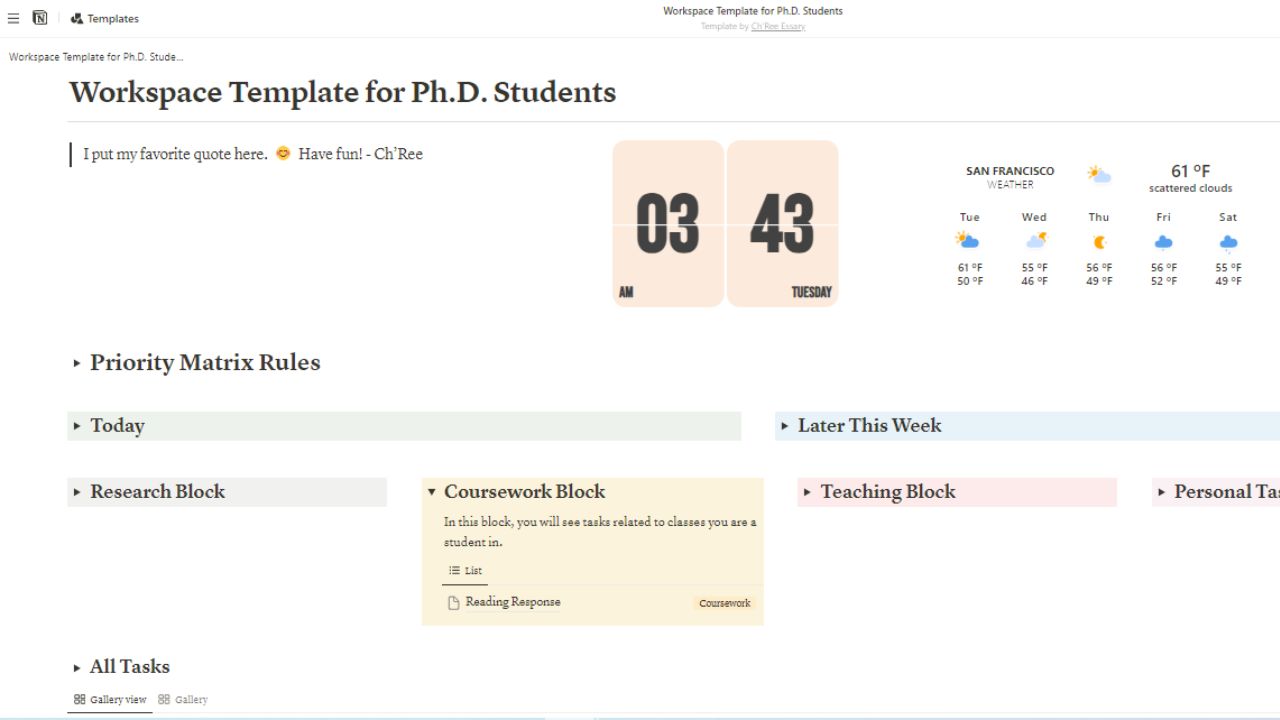The height and width of the screenshot is (720, 1280).
Task: Collapse the Coursework Block section
Action: 431,492
